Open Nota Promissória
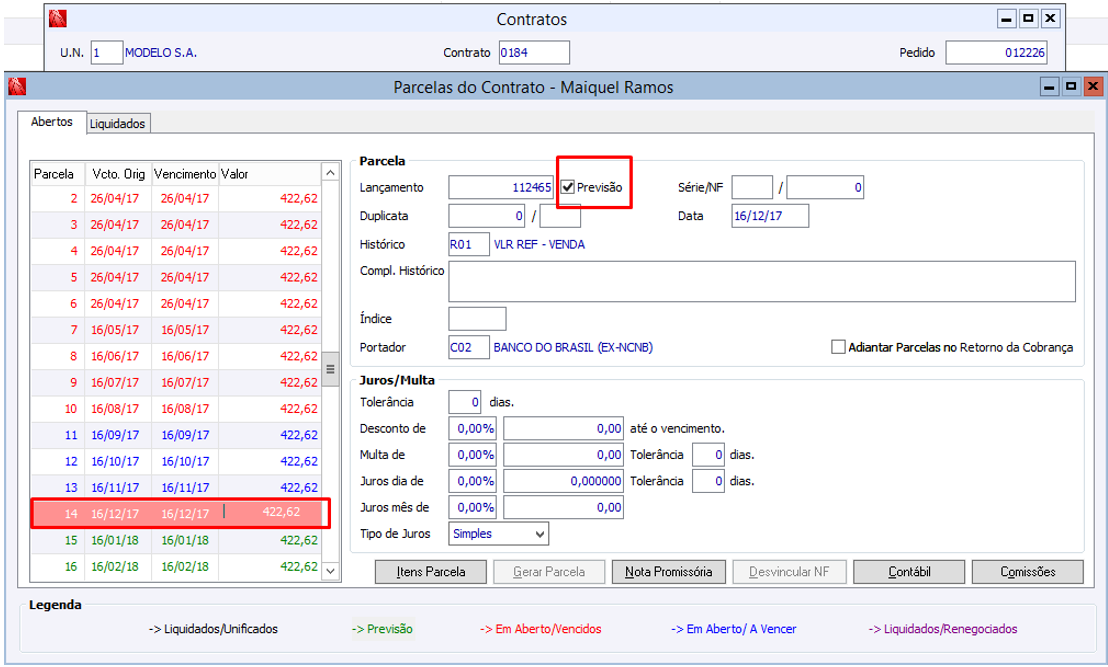 coord(668,572)
